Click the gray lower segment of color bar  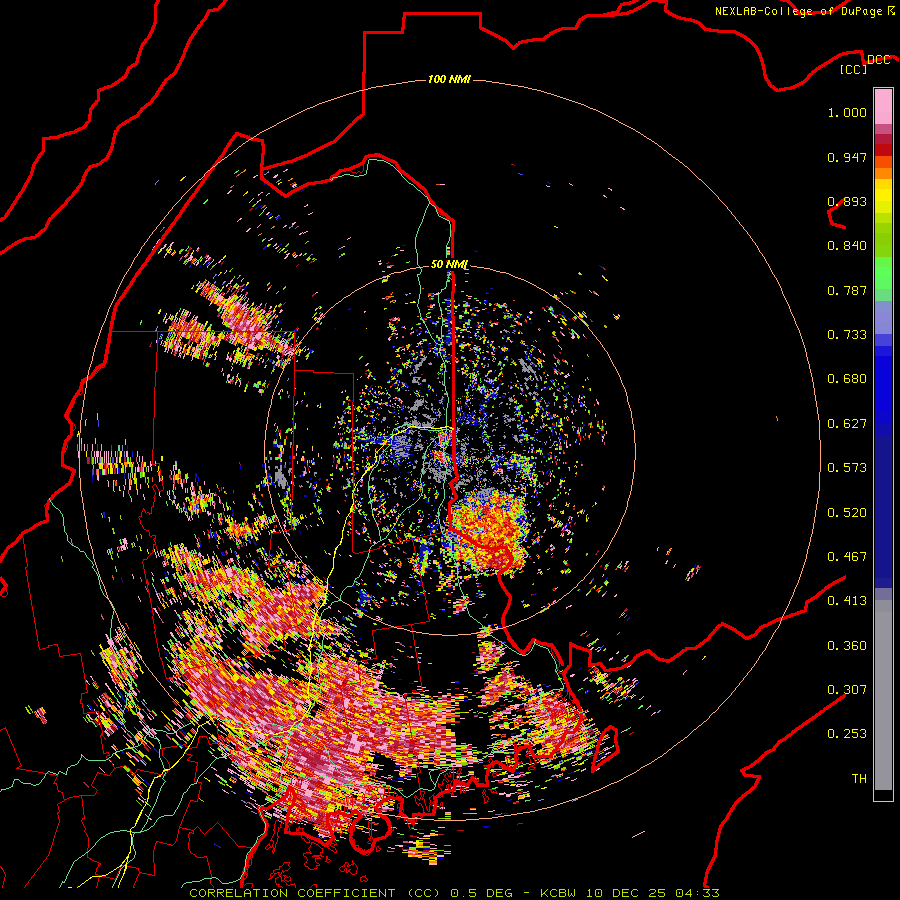pyautogui.click(x=883, y=695)
